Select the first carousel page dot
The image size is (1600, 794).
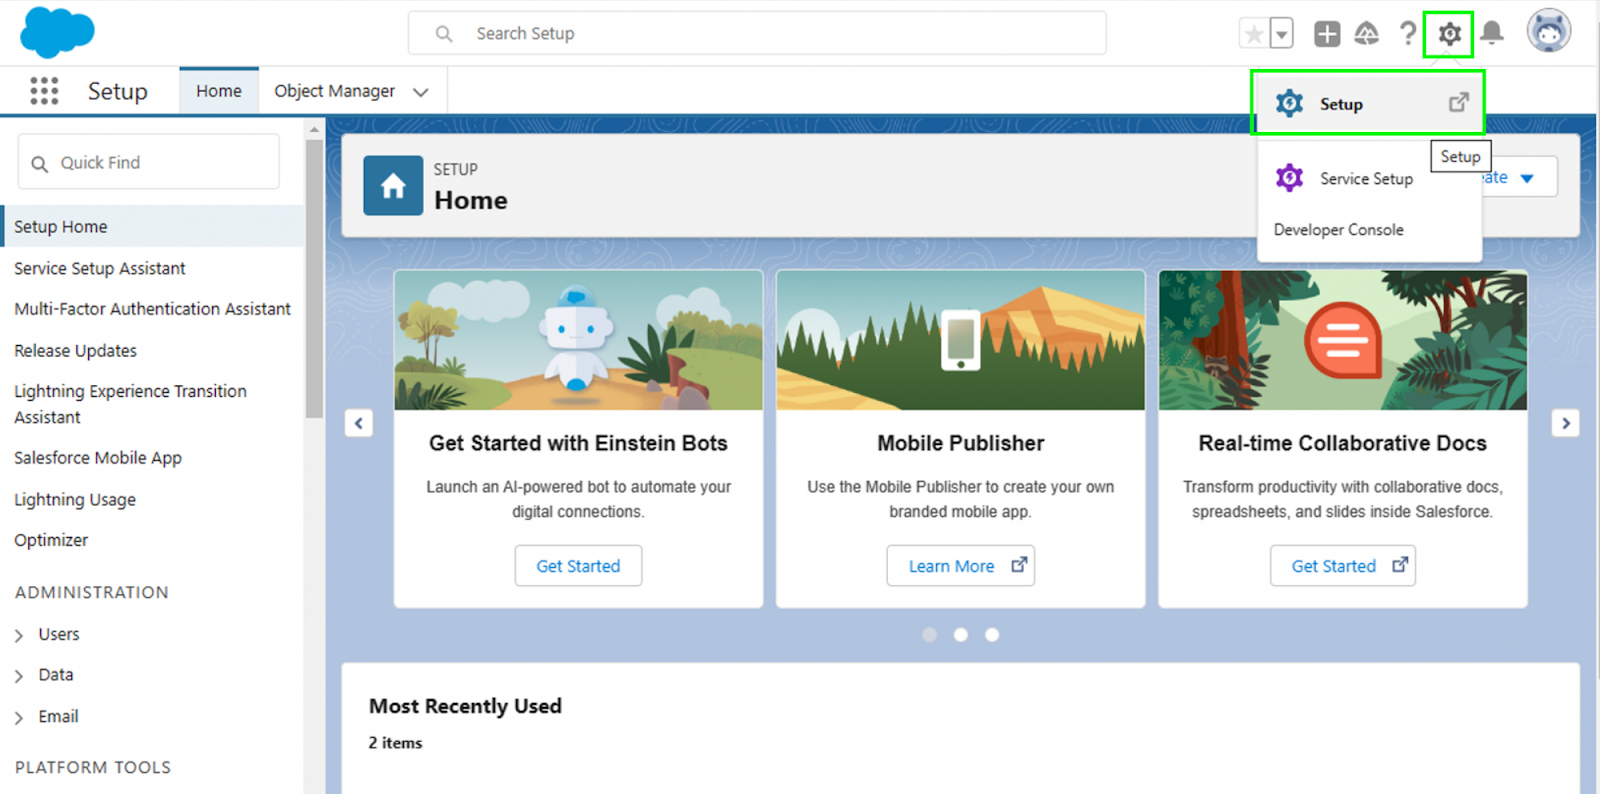tap(929, 635)
